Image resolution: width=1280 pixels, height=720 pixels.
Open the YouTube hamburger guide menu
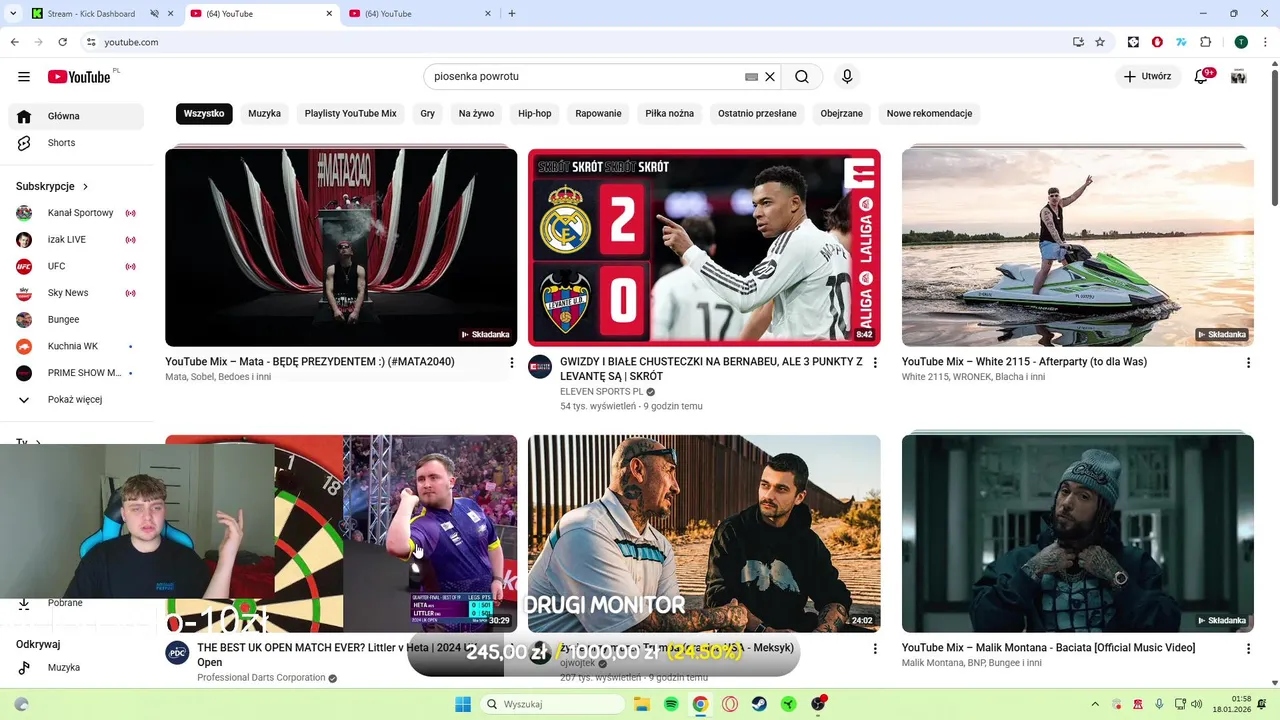coord(24,77)
